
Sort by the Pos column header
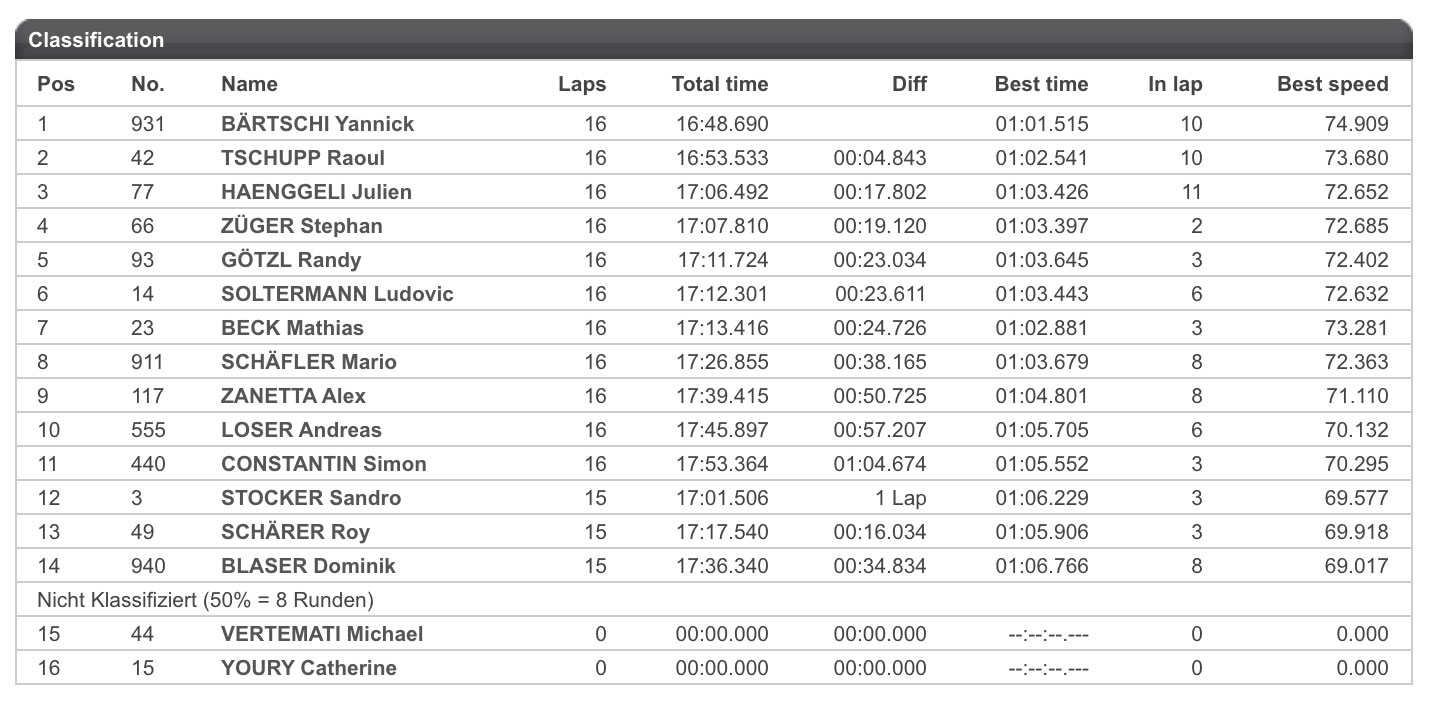click(56, 84)
